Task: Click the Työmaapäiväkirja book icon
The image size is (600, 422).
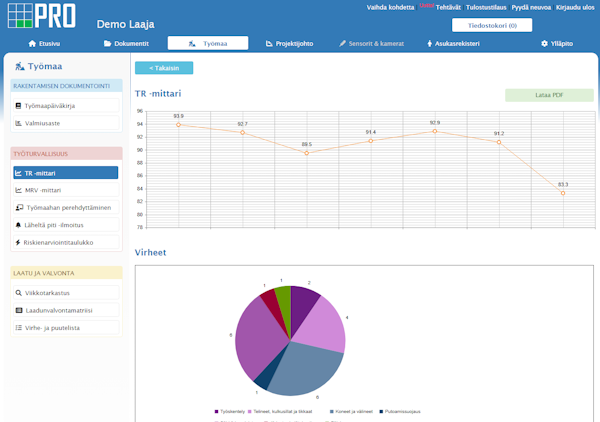Action: [19, 104]
